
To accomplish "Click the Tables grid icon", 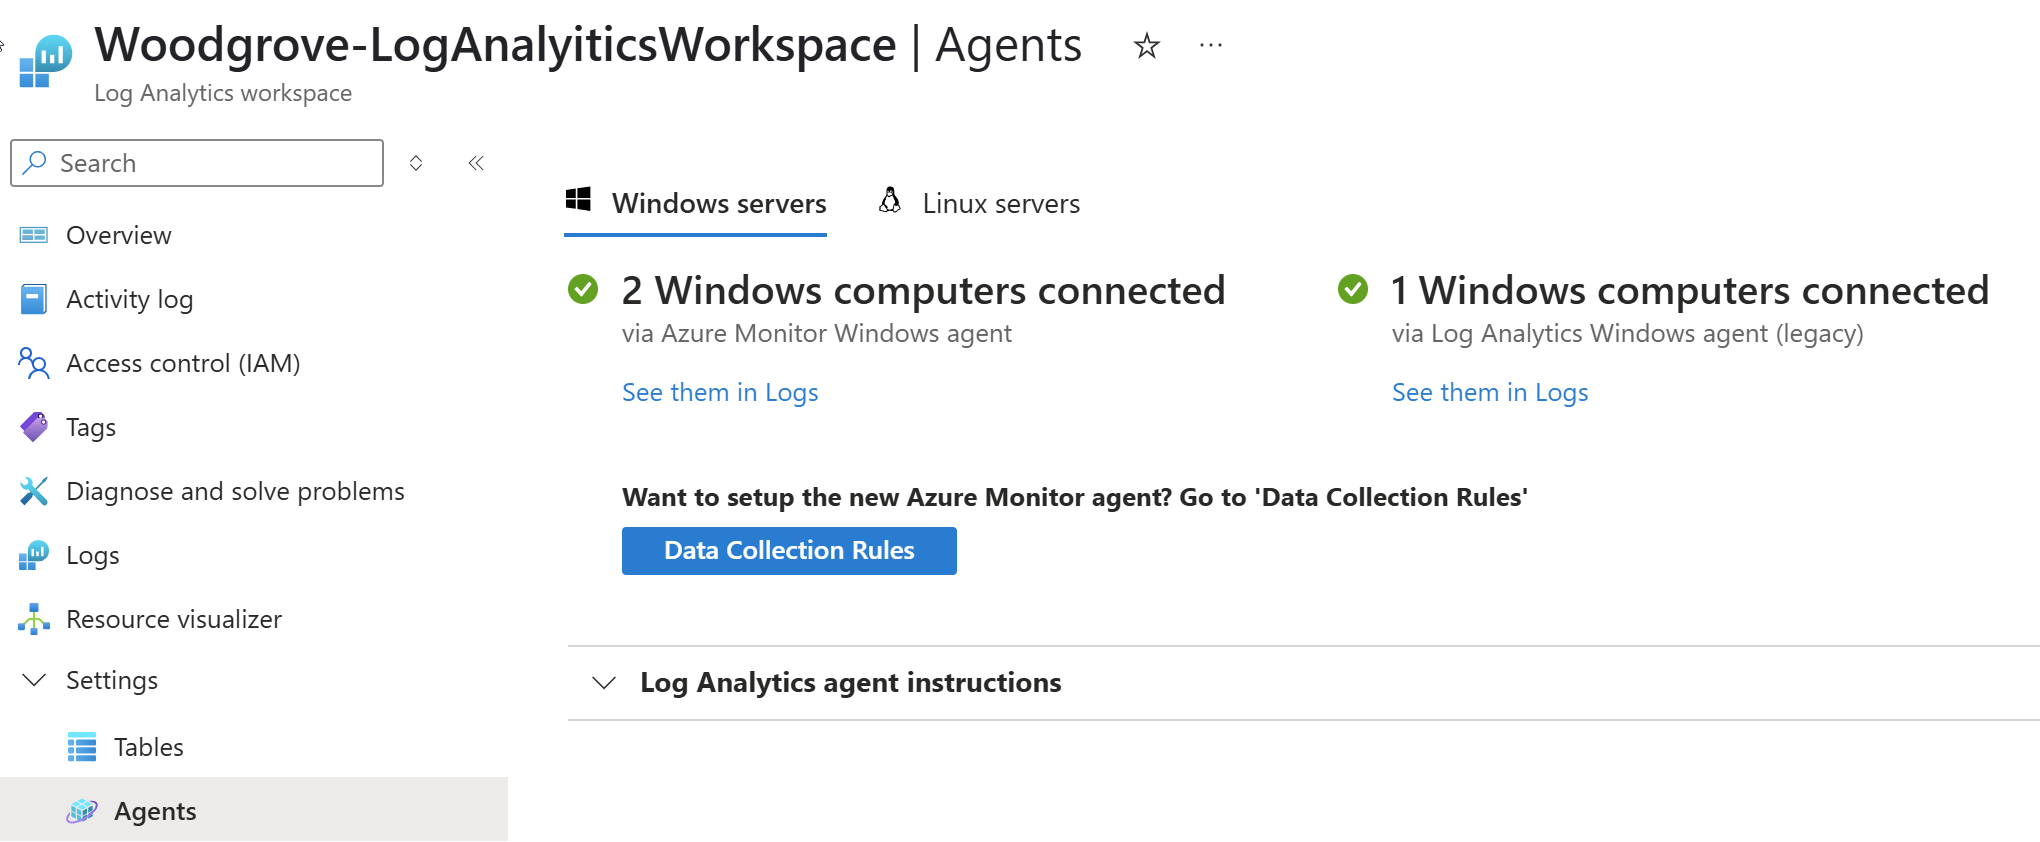I will pos(82,747).
